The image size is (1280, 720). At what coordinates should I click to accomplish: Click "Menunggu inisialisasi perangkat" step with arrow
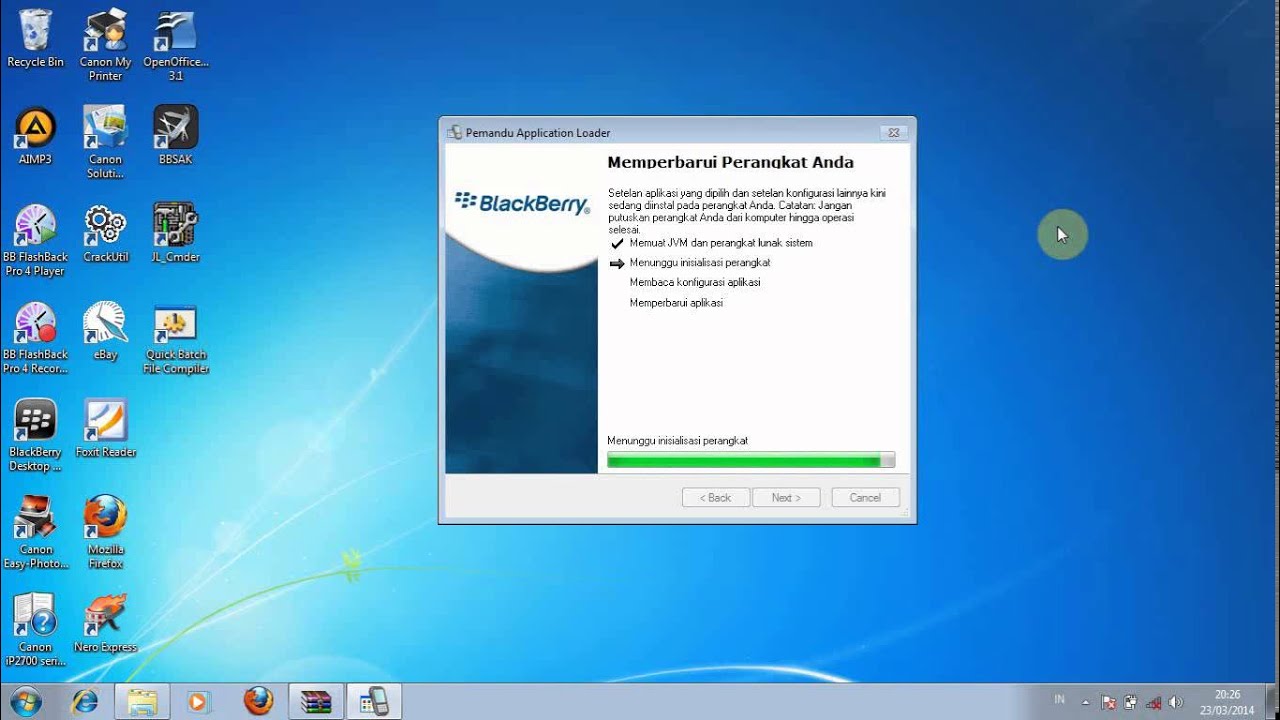click(700, 263)
